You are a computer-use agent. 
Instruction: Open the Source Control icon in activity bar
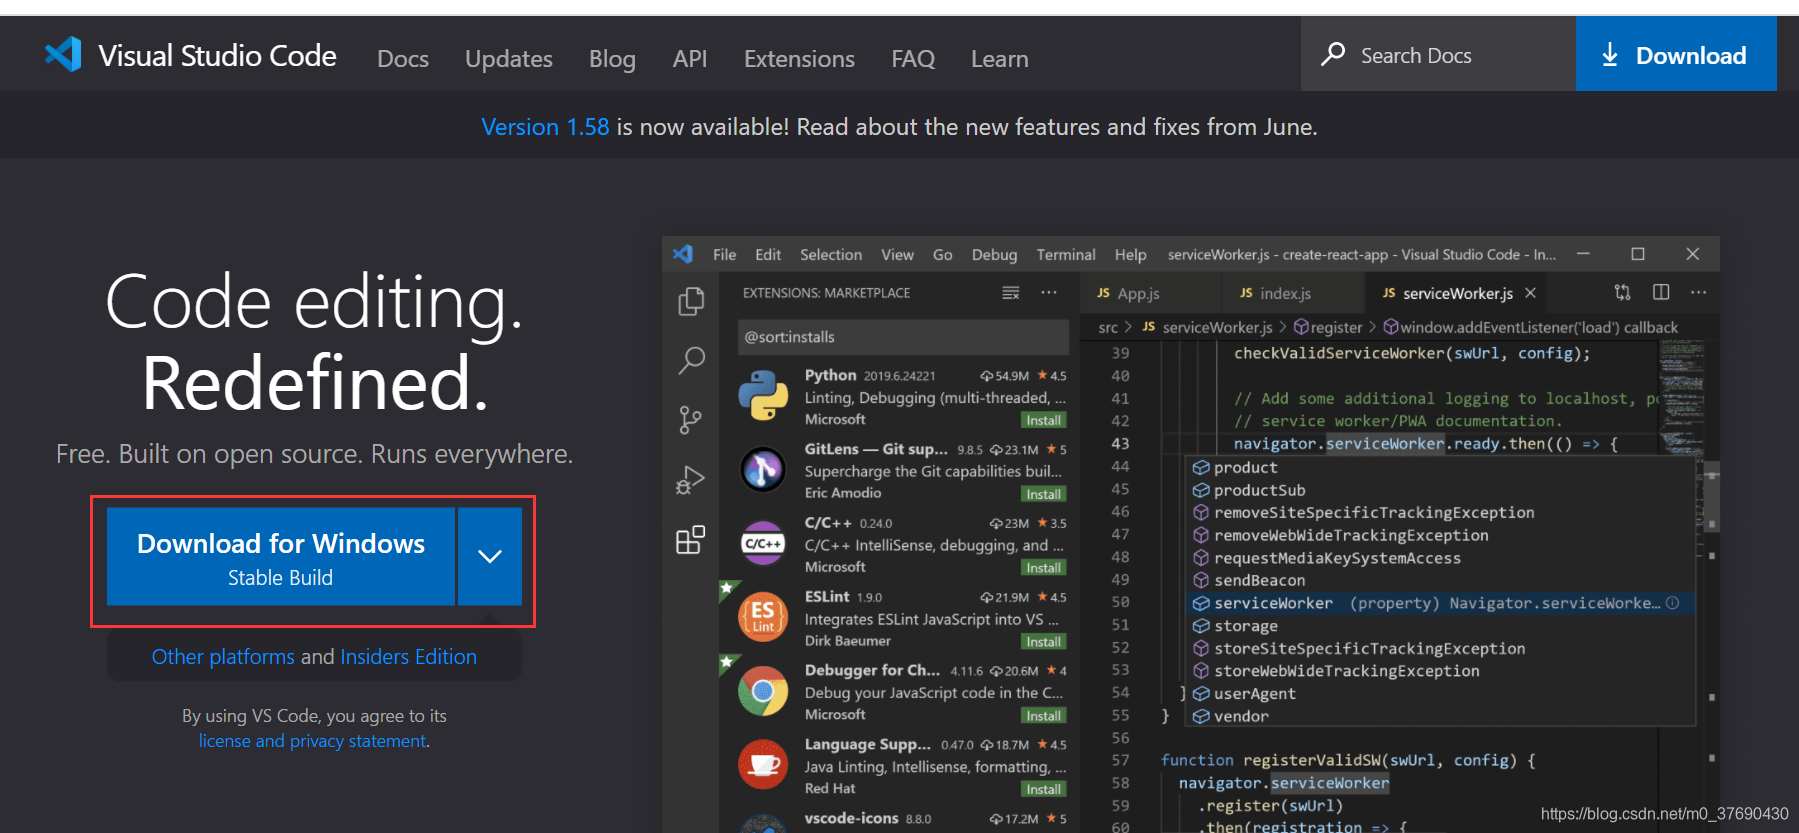(x=691, y=420)
